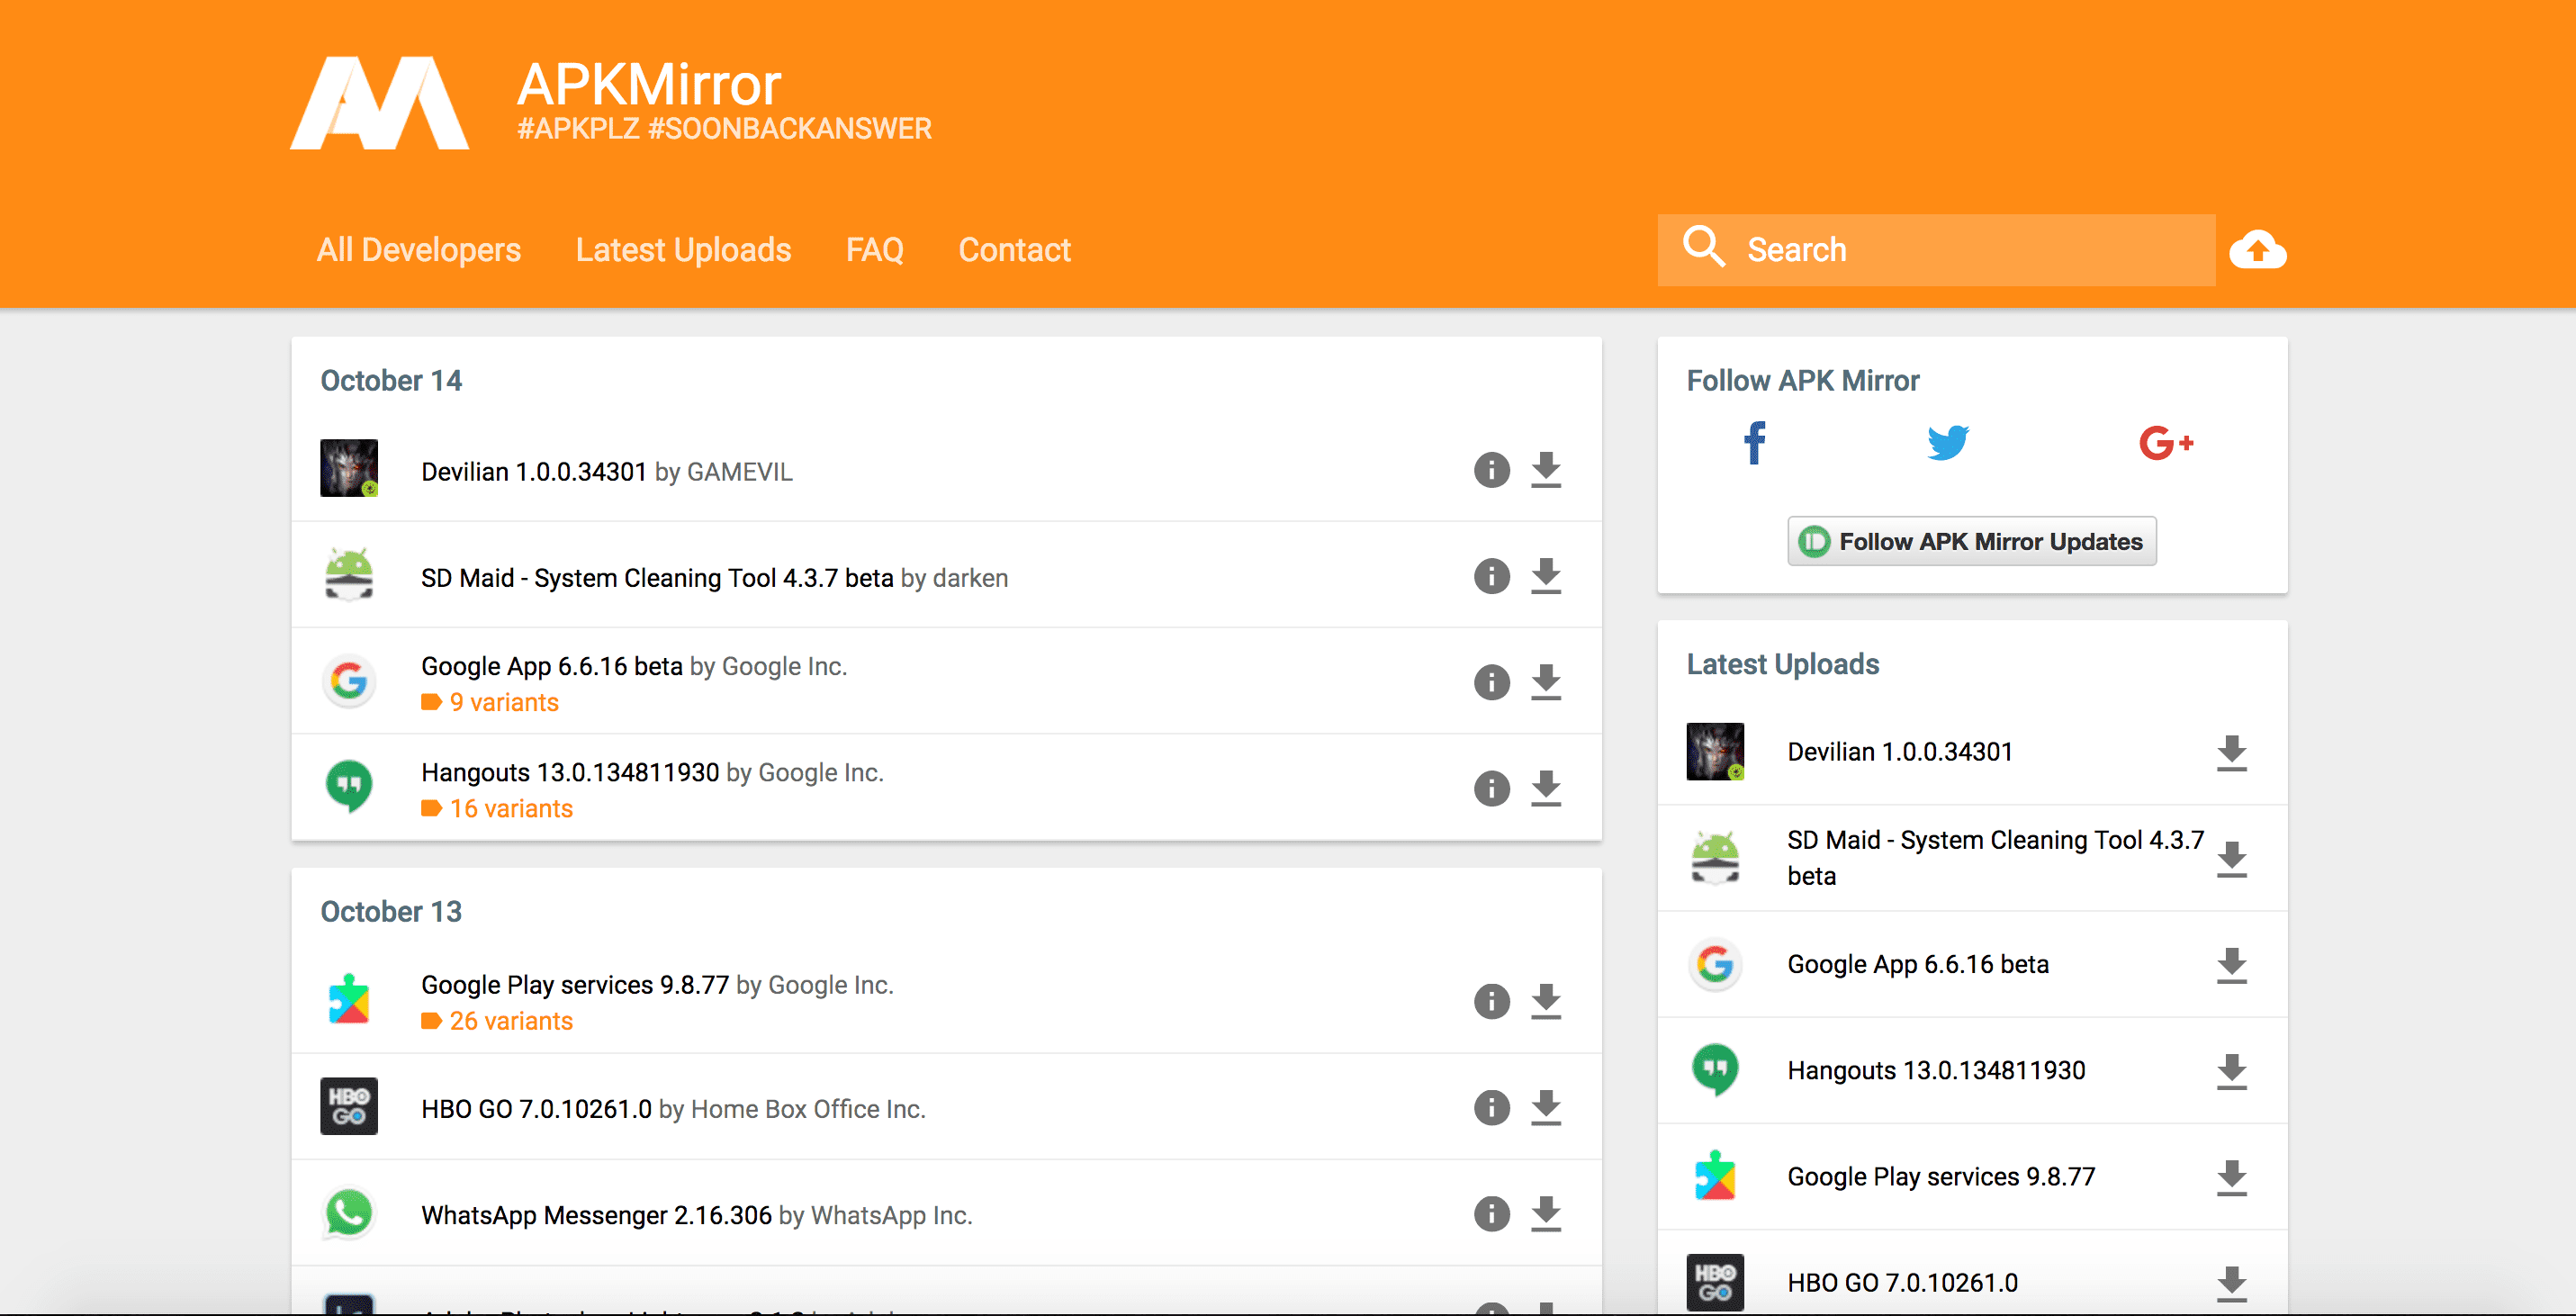Open APK Mirror's Twitter page
This screenshot has height=1316, width=2576.
tap(1947, 443)
